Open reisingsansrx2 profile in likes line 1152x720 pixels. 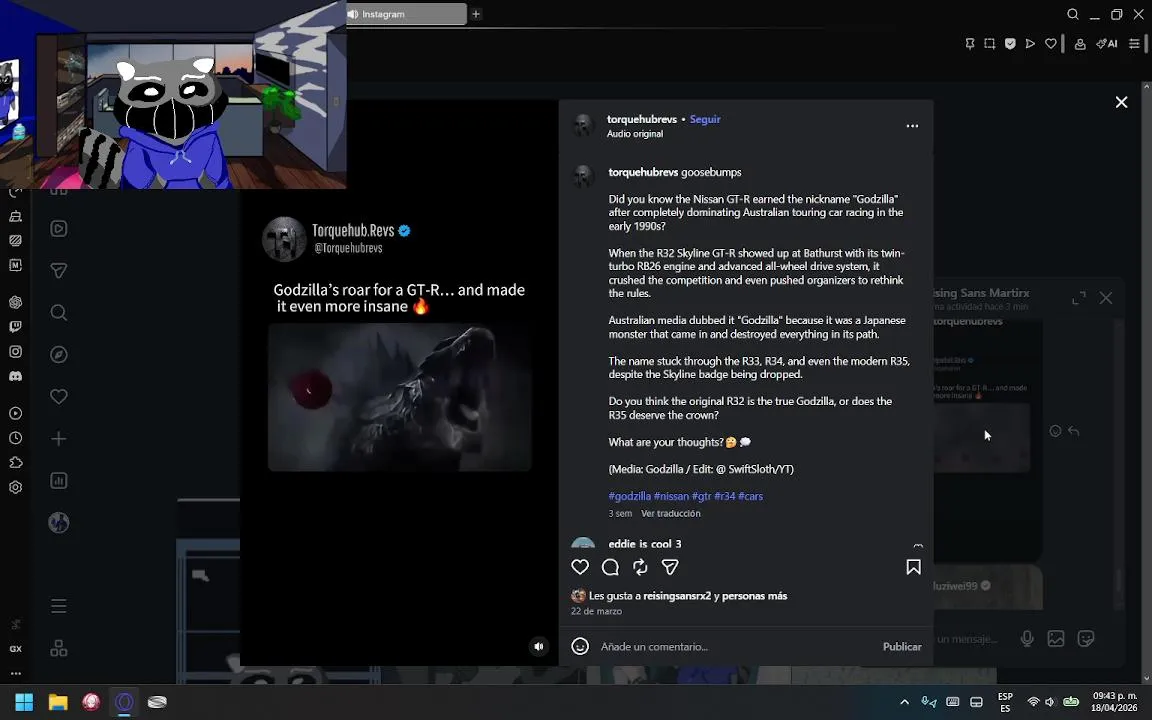point(677,596)
